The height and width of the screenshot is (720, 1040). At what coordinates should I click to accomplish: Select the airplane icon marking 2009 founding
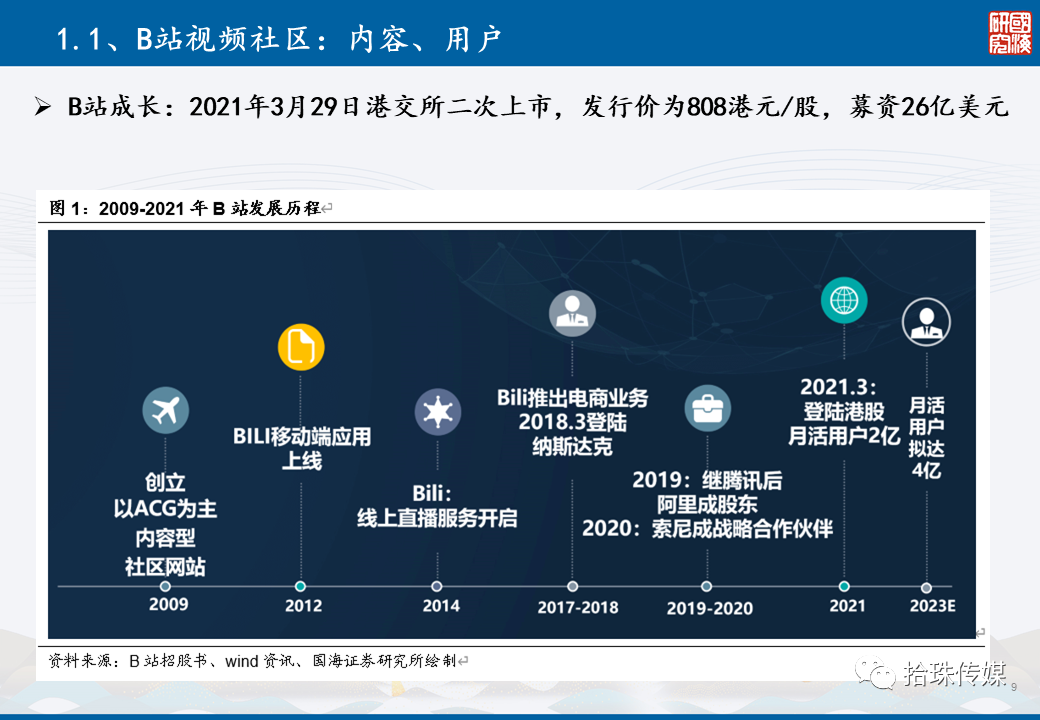tap(165, 410)
